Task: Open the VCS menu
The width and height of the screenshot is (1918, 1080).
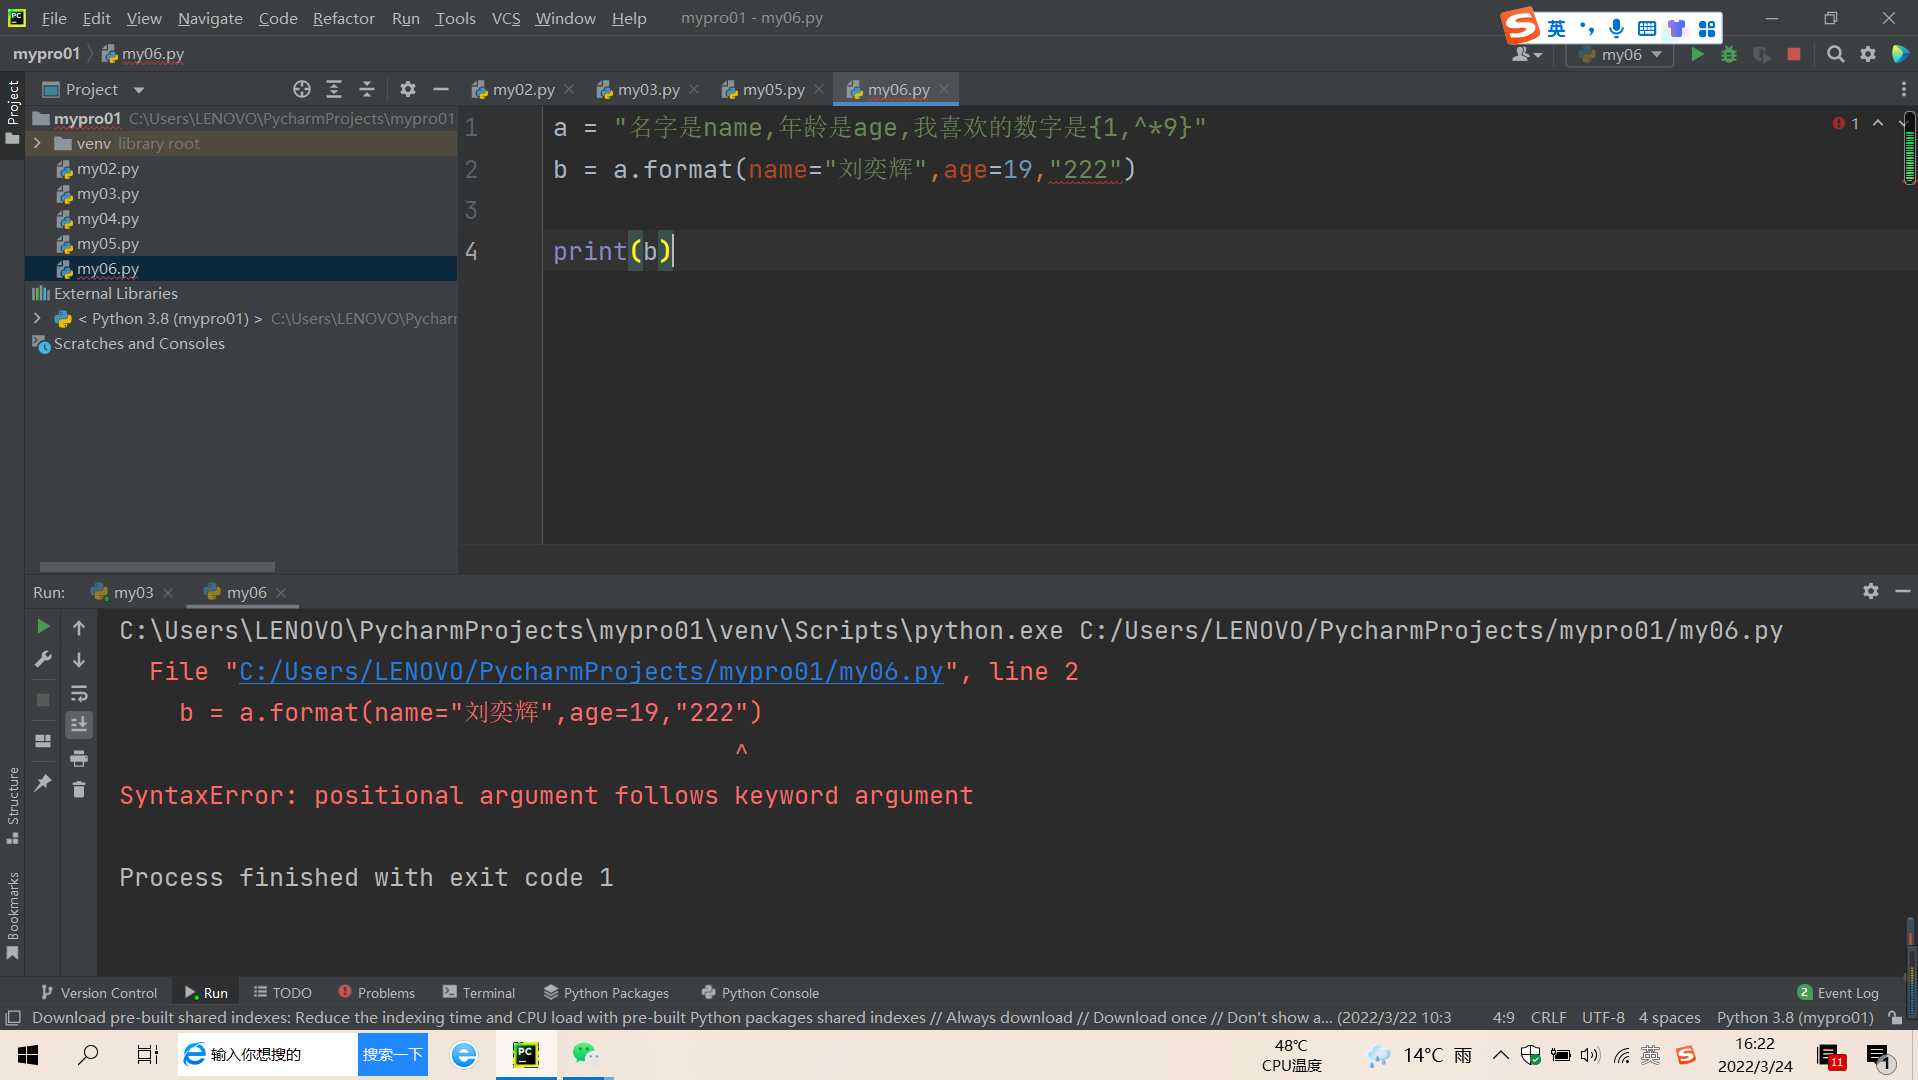Action: pyautogui.click(x=506, y=18)
